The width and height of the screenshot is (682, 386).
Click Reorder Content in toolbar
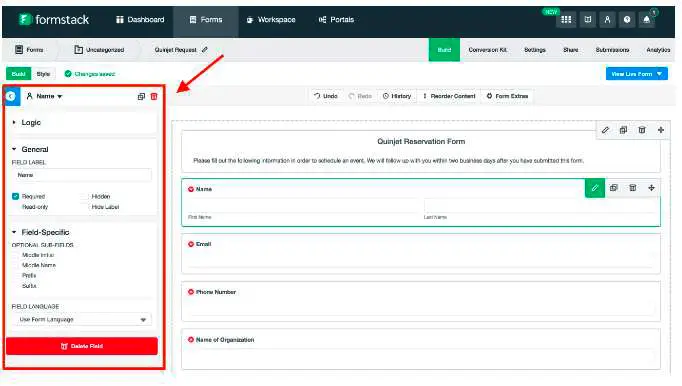tap(449, 96)
